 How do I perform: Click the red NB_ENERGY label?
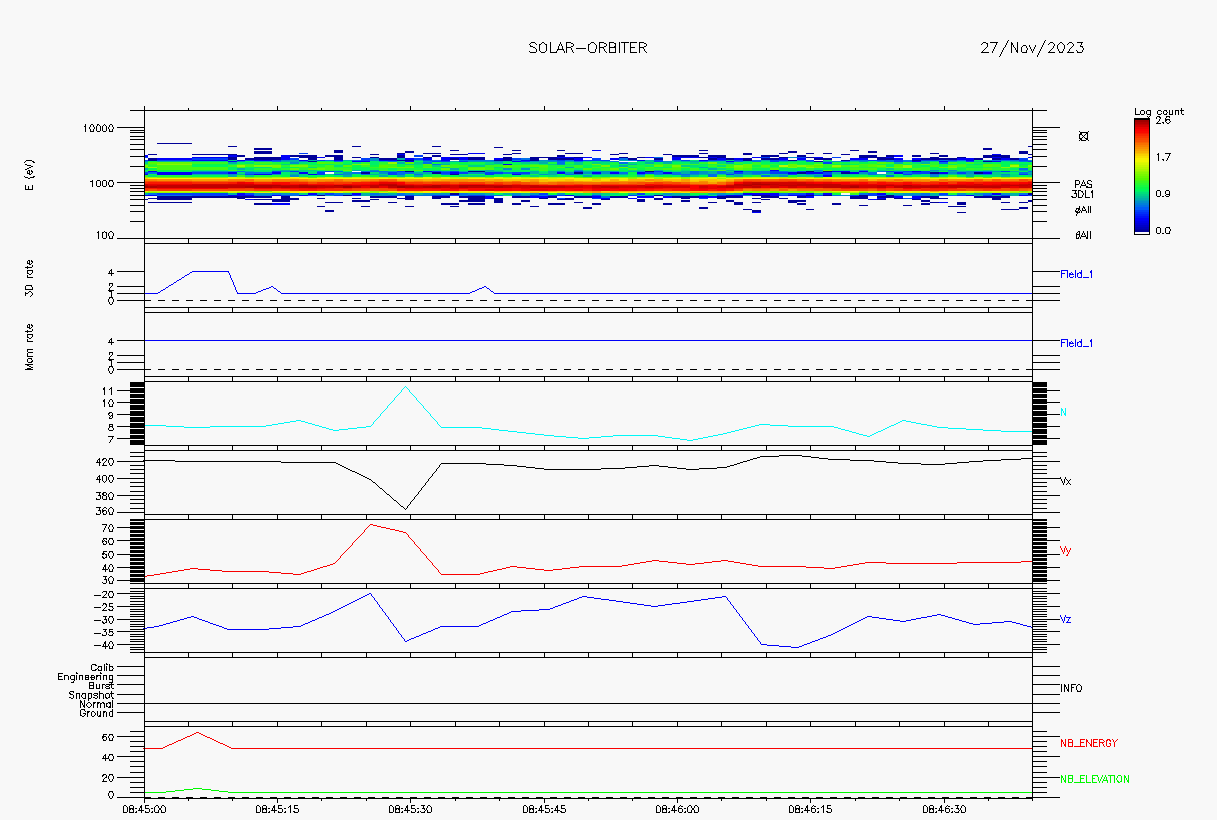click(1089, 743)
